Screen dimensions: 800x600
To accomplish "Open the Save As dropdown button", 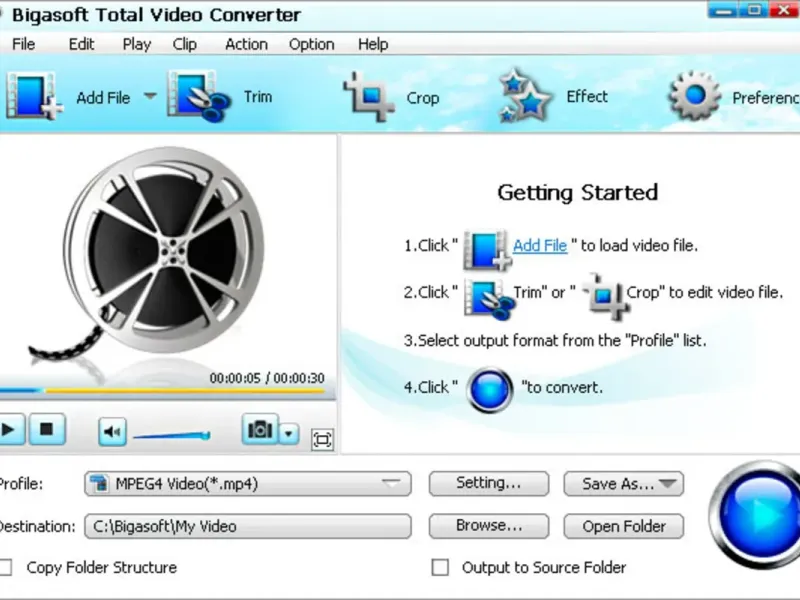I will [x=623, y=484].
